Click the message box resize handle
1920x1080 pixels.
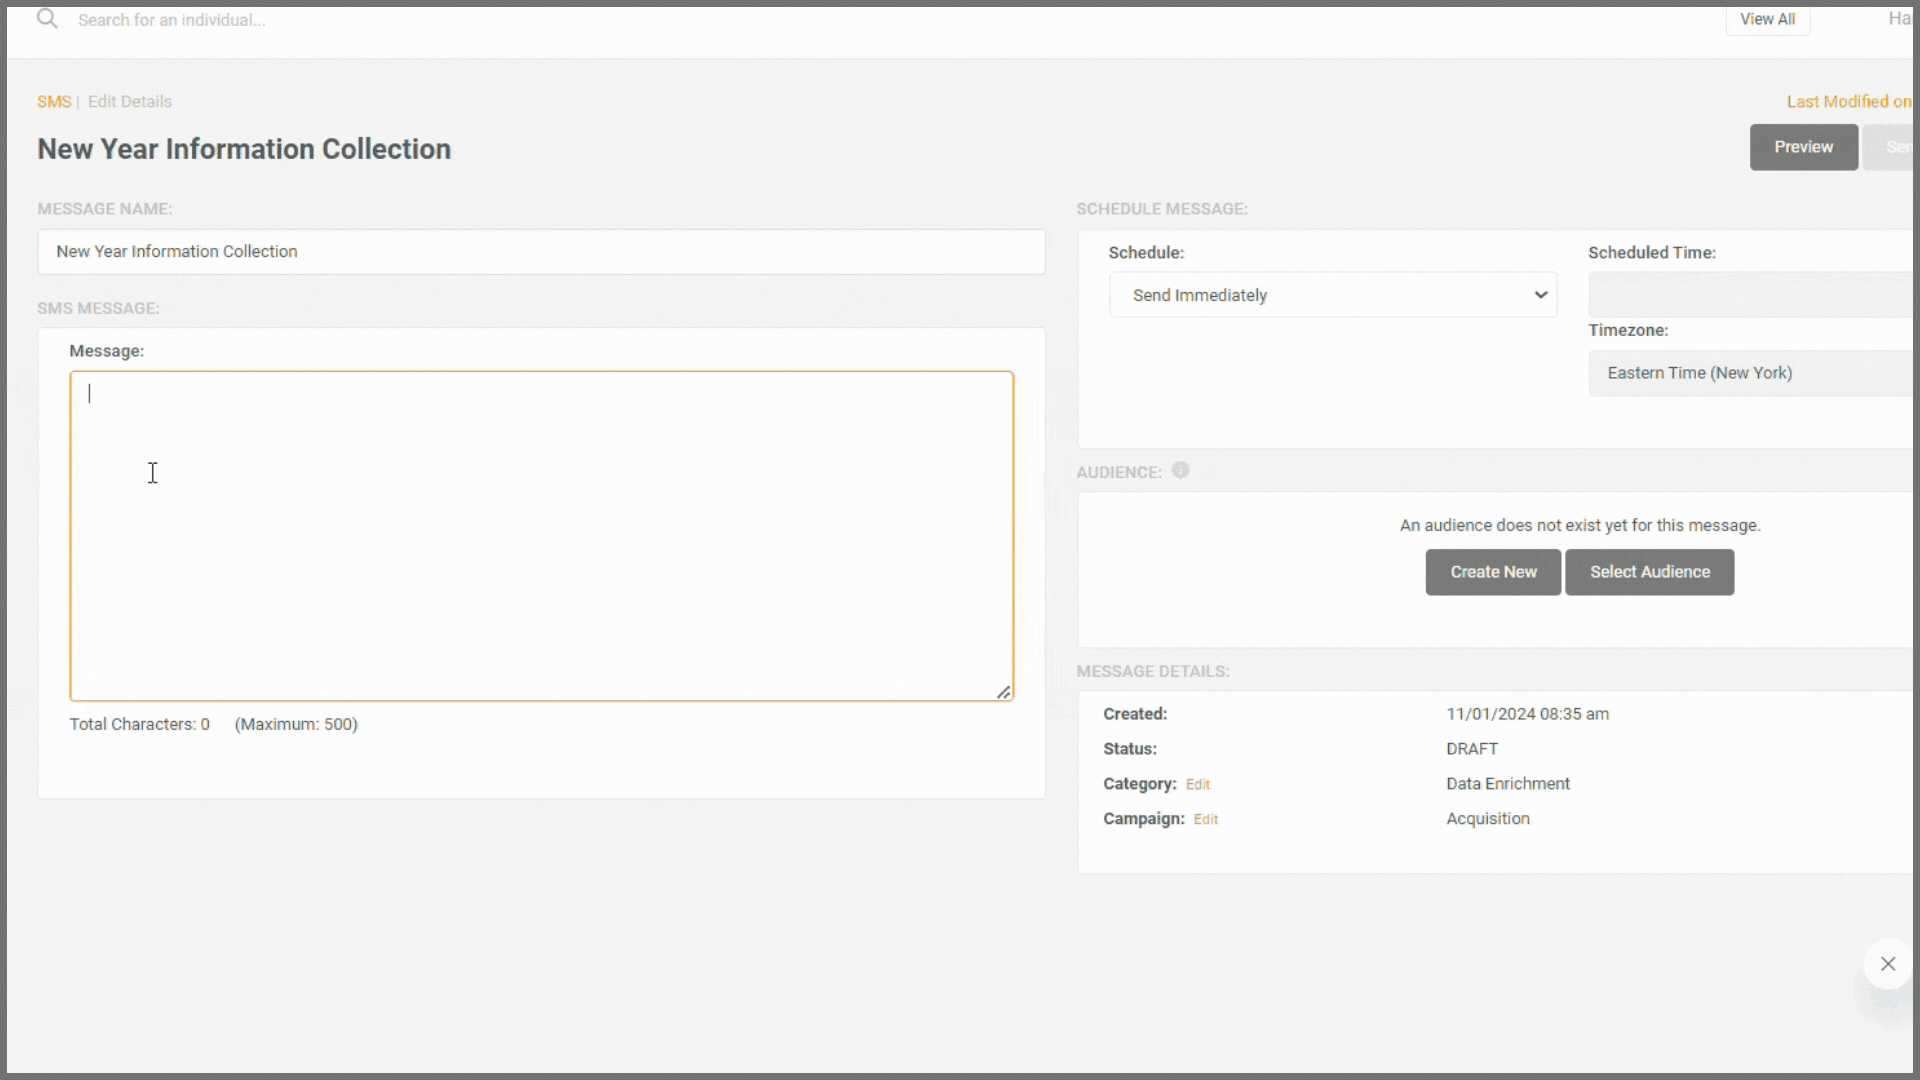coord(1003,692)
